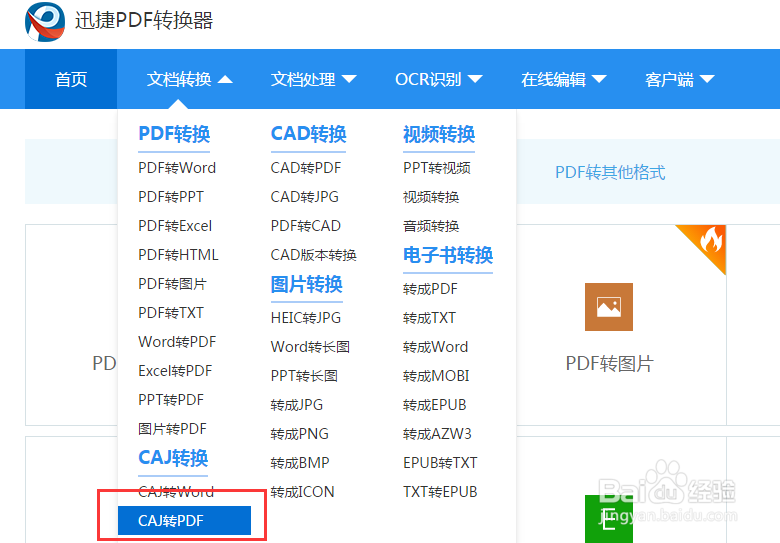Go to 首页 tab

point(71,79)
